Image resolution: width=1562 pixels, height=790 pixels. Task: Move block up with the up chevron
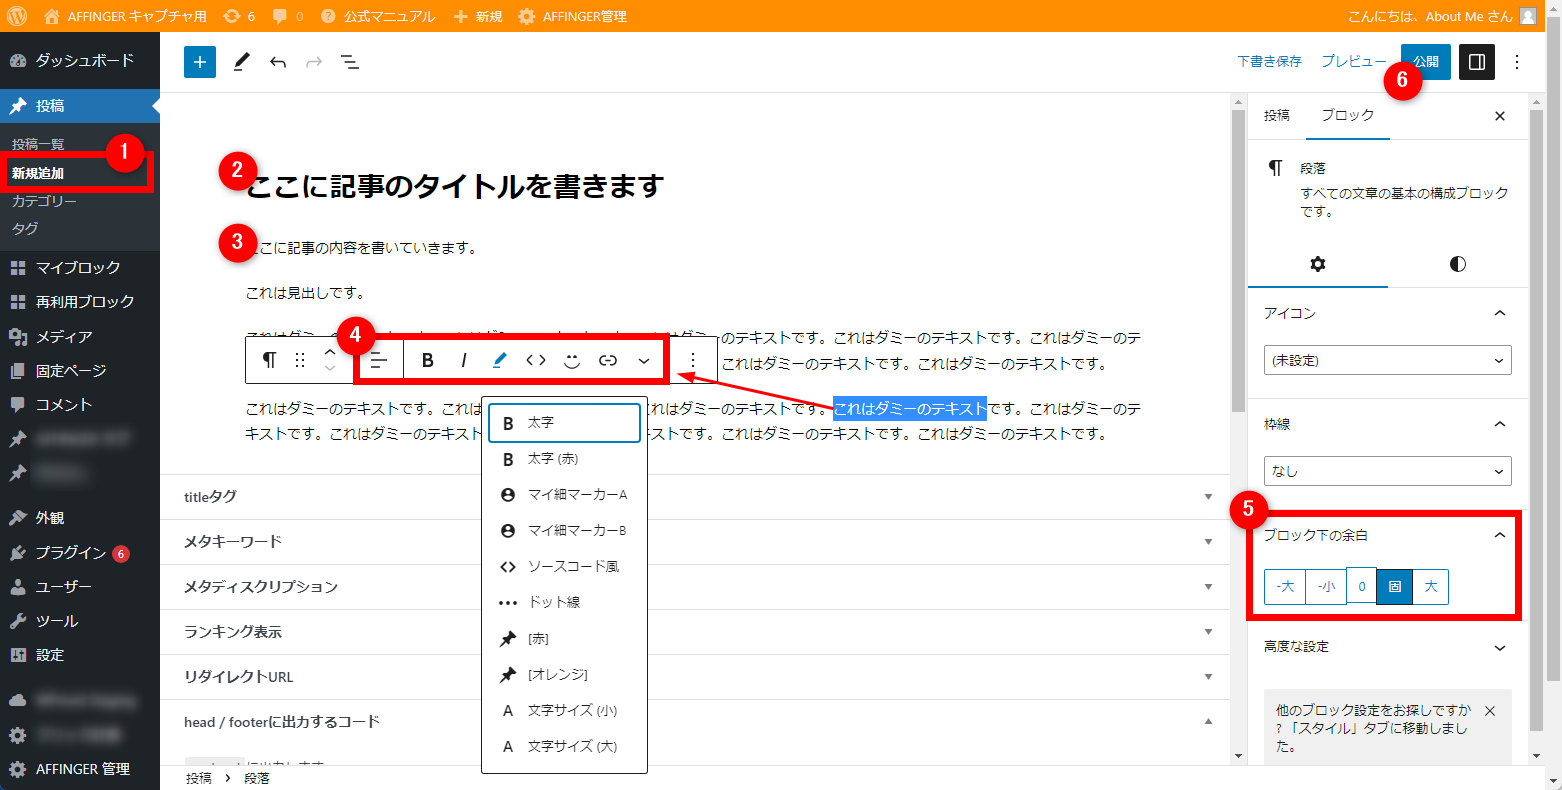click(x=330, y=352)
